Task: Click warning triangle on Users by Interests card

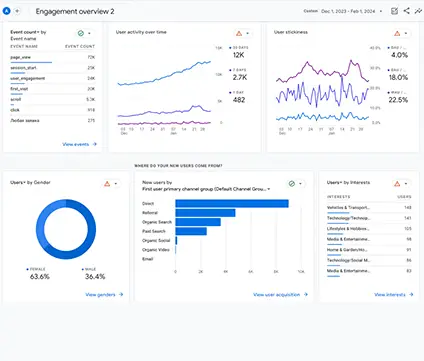Action: pos(397,184)
